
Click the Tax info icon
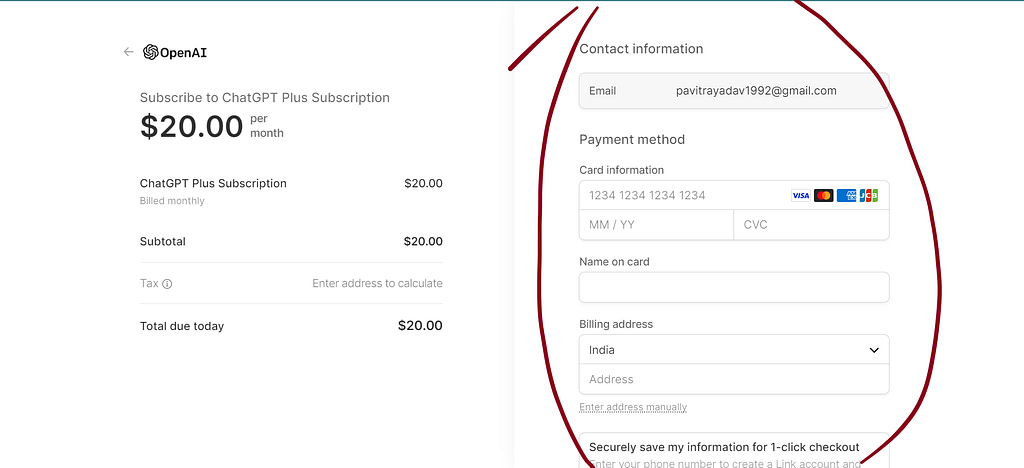tap(167, 284)
